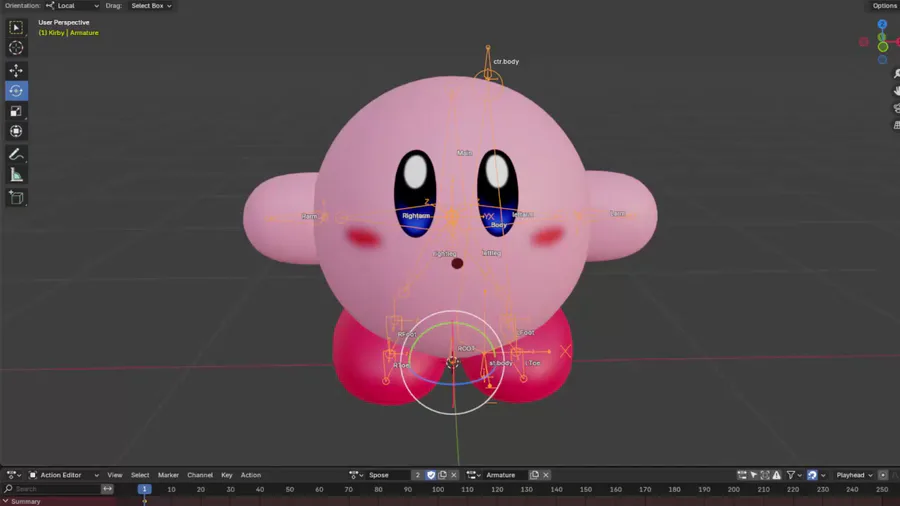Click frame 100 on the timeline ruler
900x506 pixels.
[x=438, y=489]
